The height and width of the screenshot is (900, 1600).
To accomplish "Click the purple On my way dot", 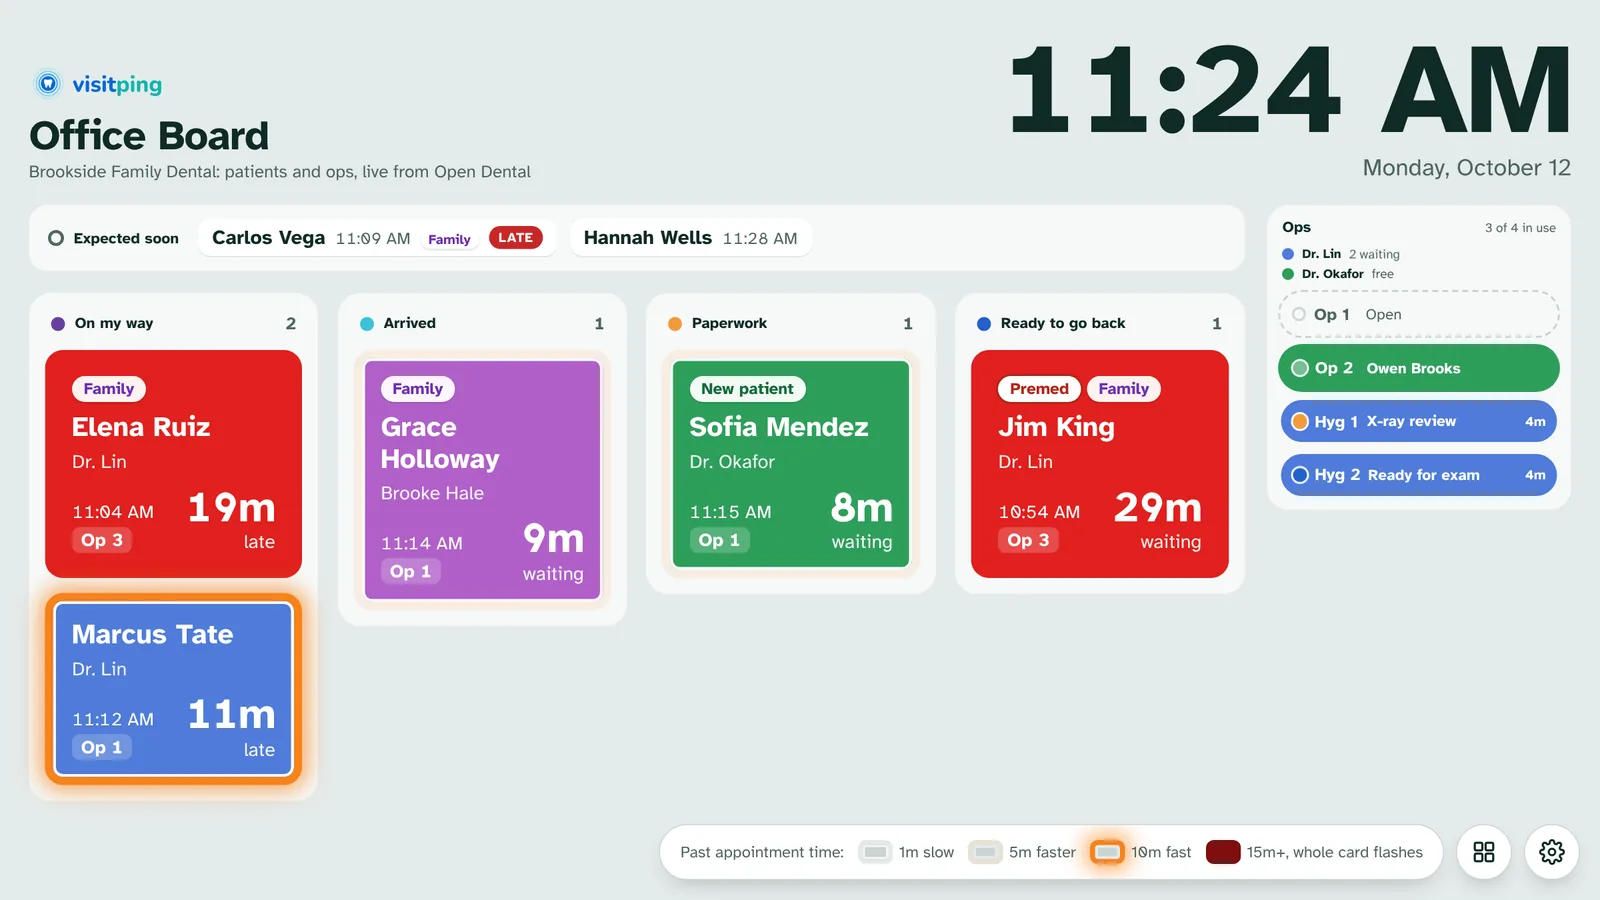I will pyautogui.click(x=58, y=324).
